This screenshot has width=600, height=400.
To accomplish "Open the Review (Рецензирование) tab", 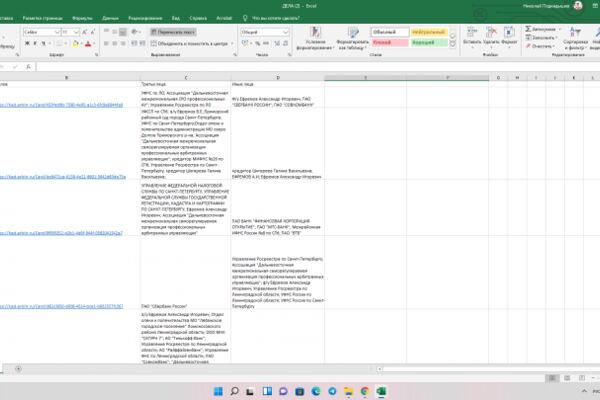I will click(x=145, y=18).
